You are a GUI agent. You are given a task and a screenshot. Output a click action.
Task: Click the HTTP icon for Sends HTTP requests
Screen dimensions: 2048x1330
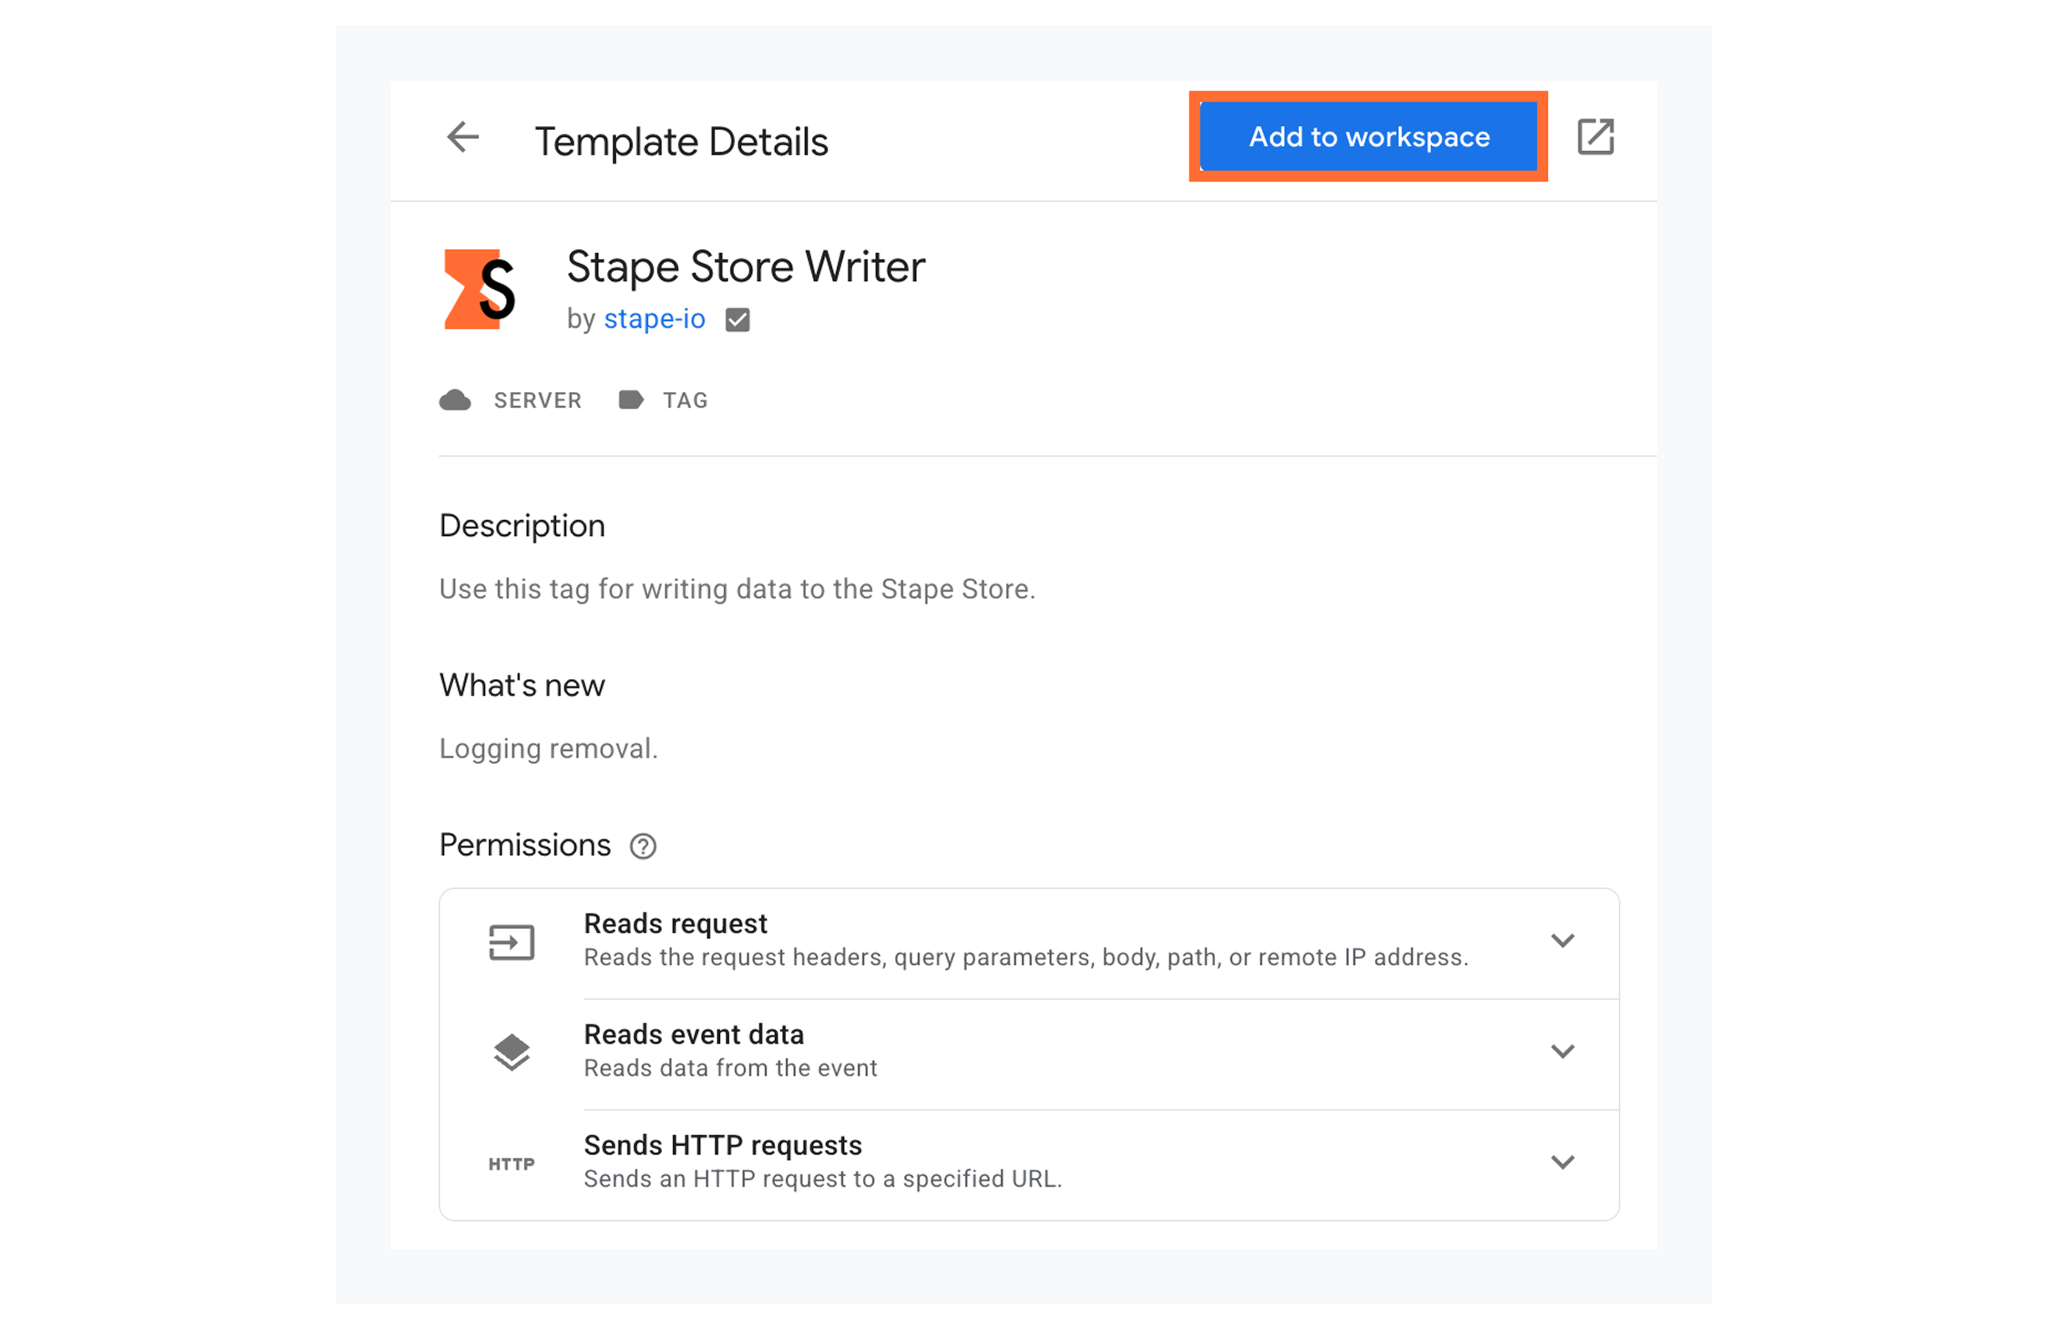[x=511, y=1164]
